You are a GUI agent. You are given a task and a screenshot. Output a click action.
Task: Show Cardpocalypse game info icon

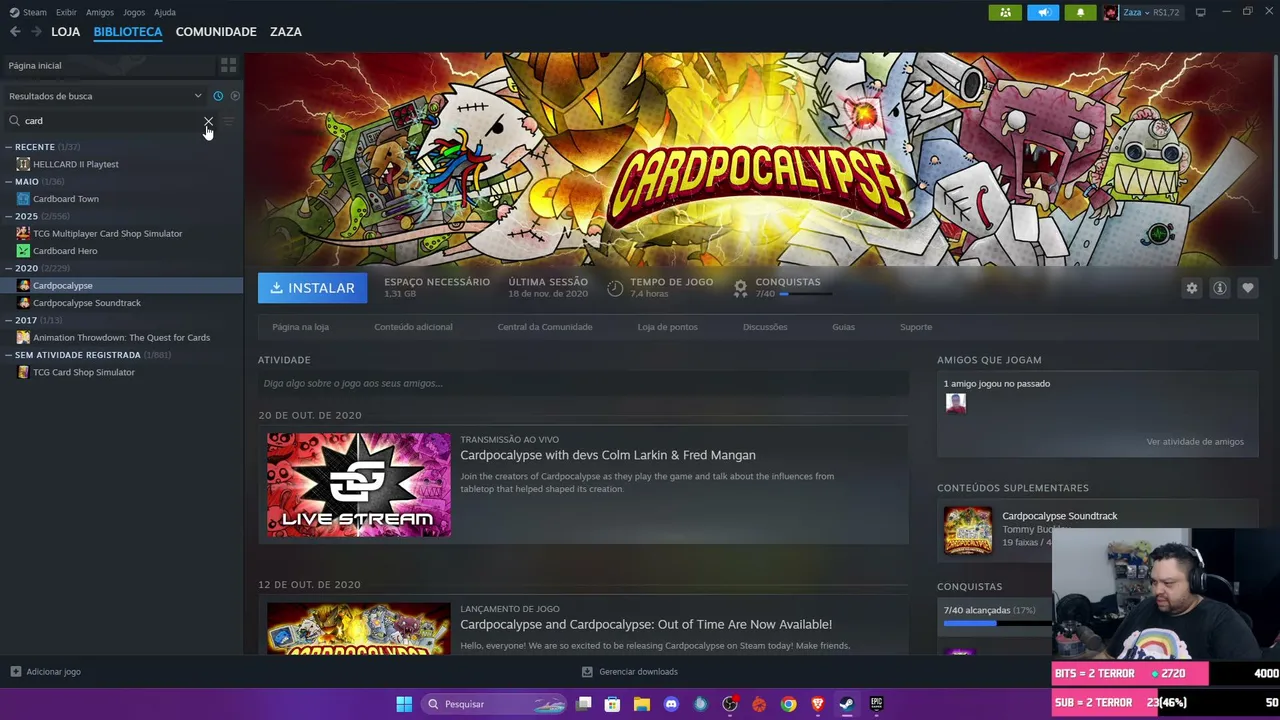tap(1219, 288)
